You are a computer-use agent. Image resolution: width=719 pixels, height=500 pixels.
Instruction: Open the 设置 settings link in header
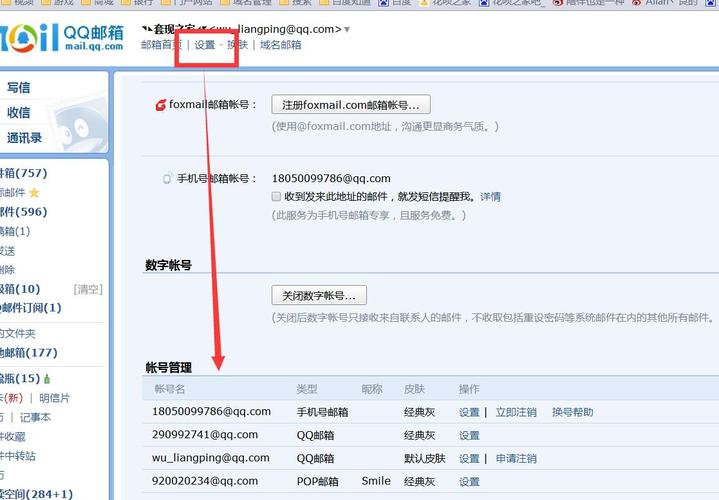click(x=205, y=45)
